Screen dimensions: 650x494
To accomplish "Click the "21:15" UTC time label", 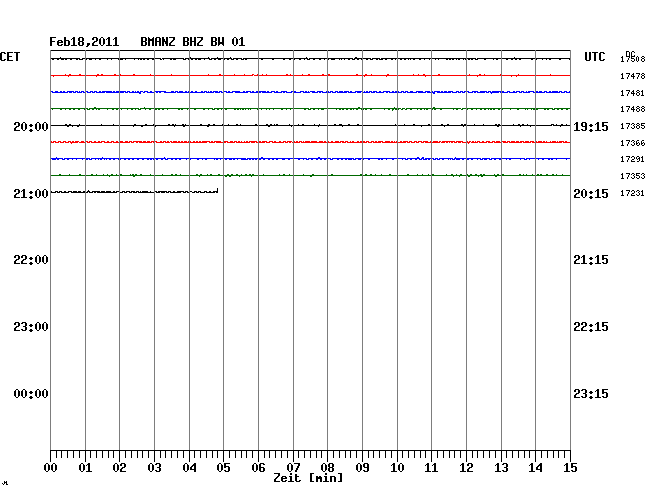I will [x=591, y=260].
